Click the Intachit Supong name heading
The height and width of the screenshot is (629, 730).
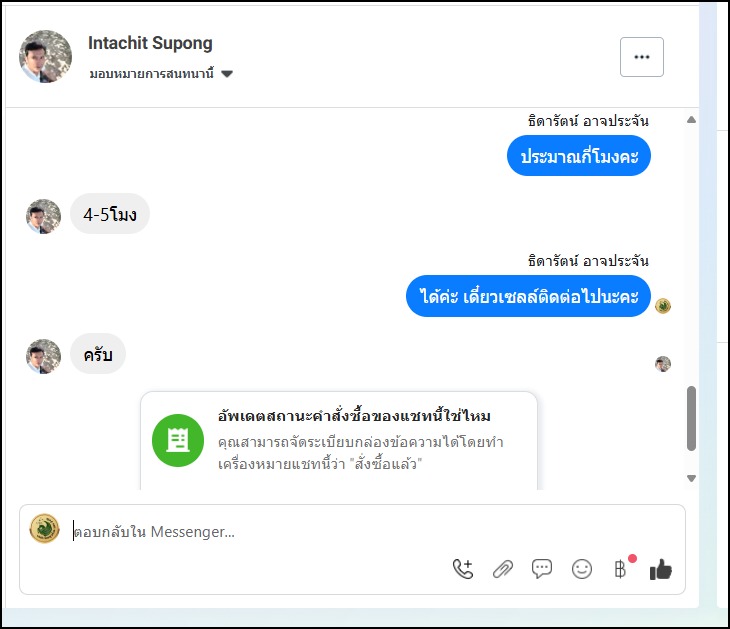click(x=150, y=43)
